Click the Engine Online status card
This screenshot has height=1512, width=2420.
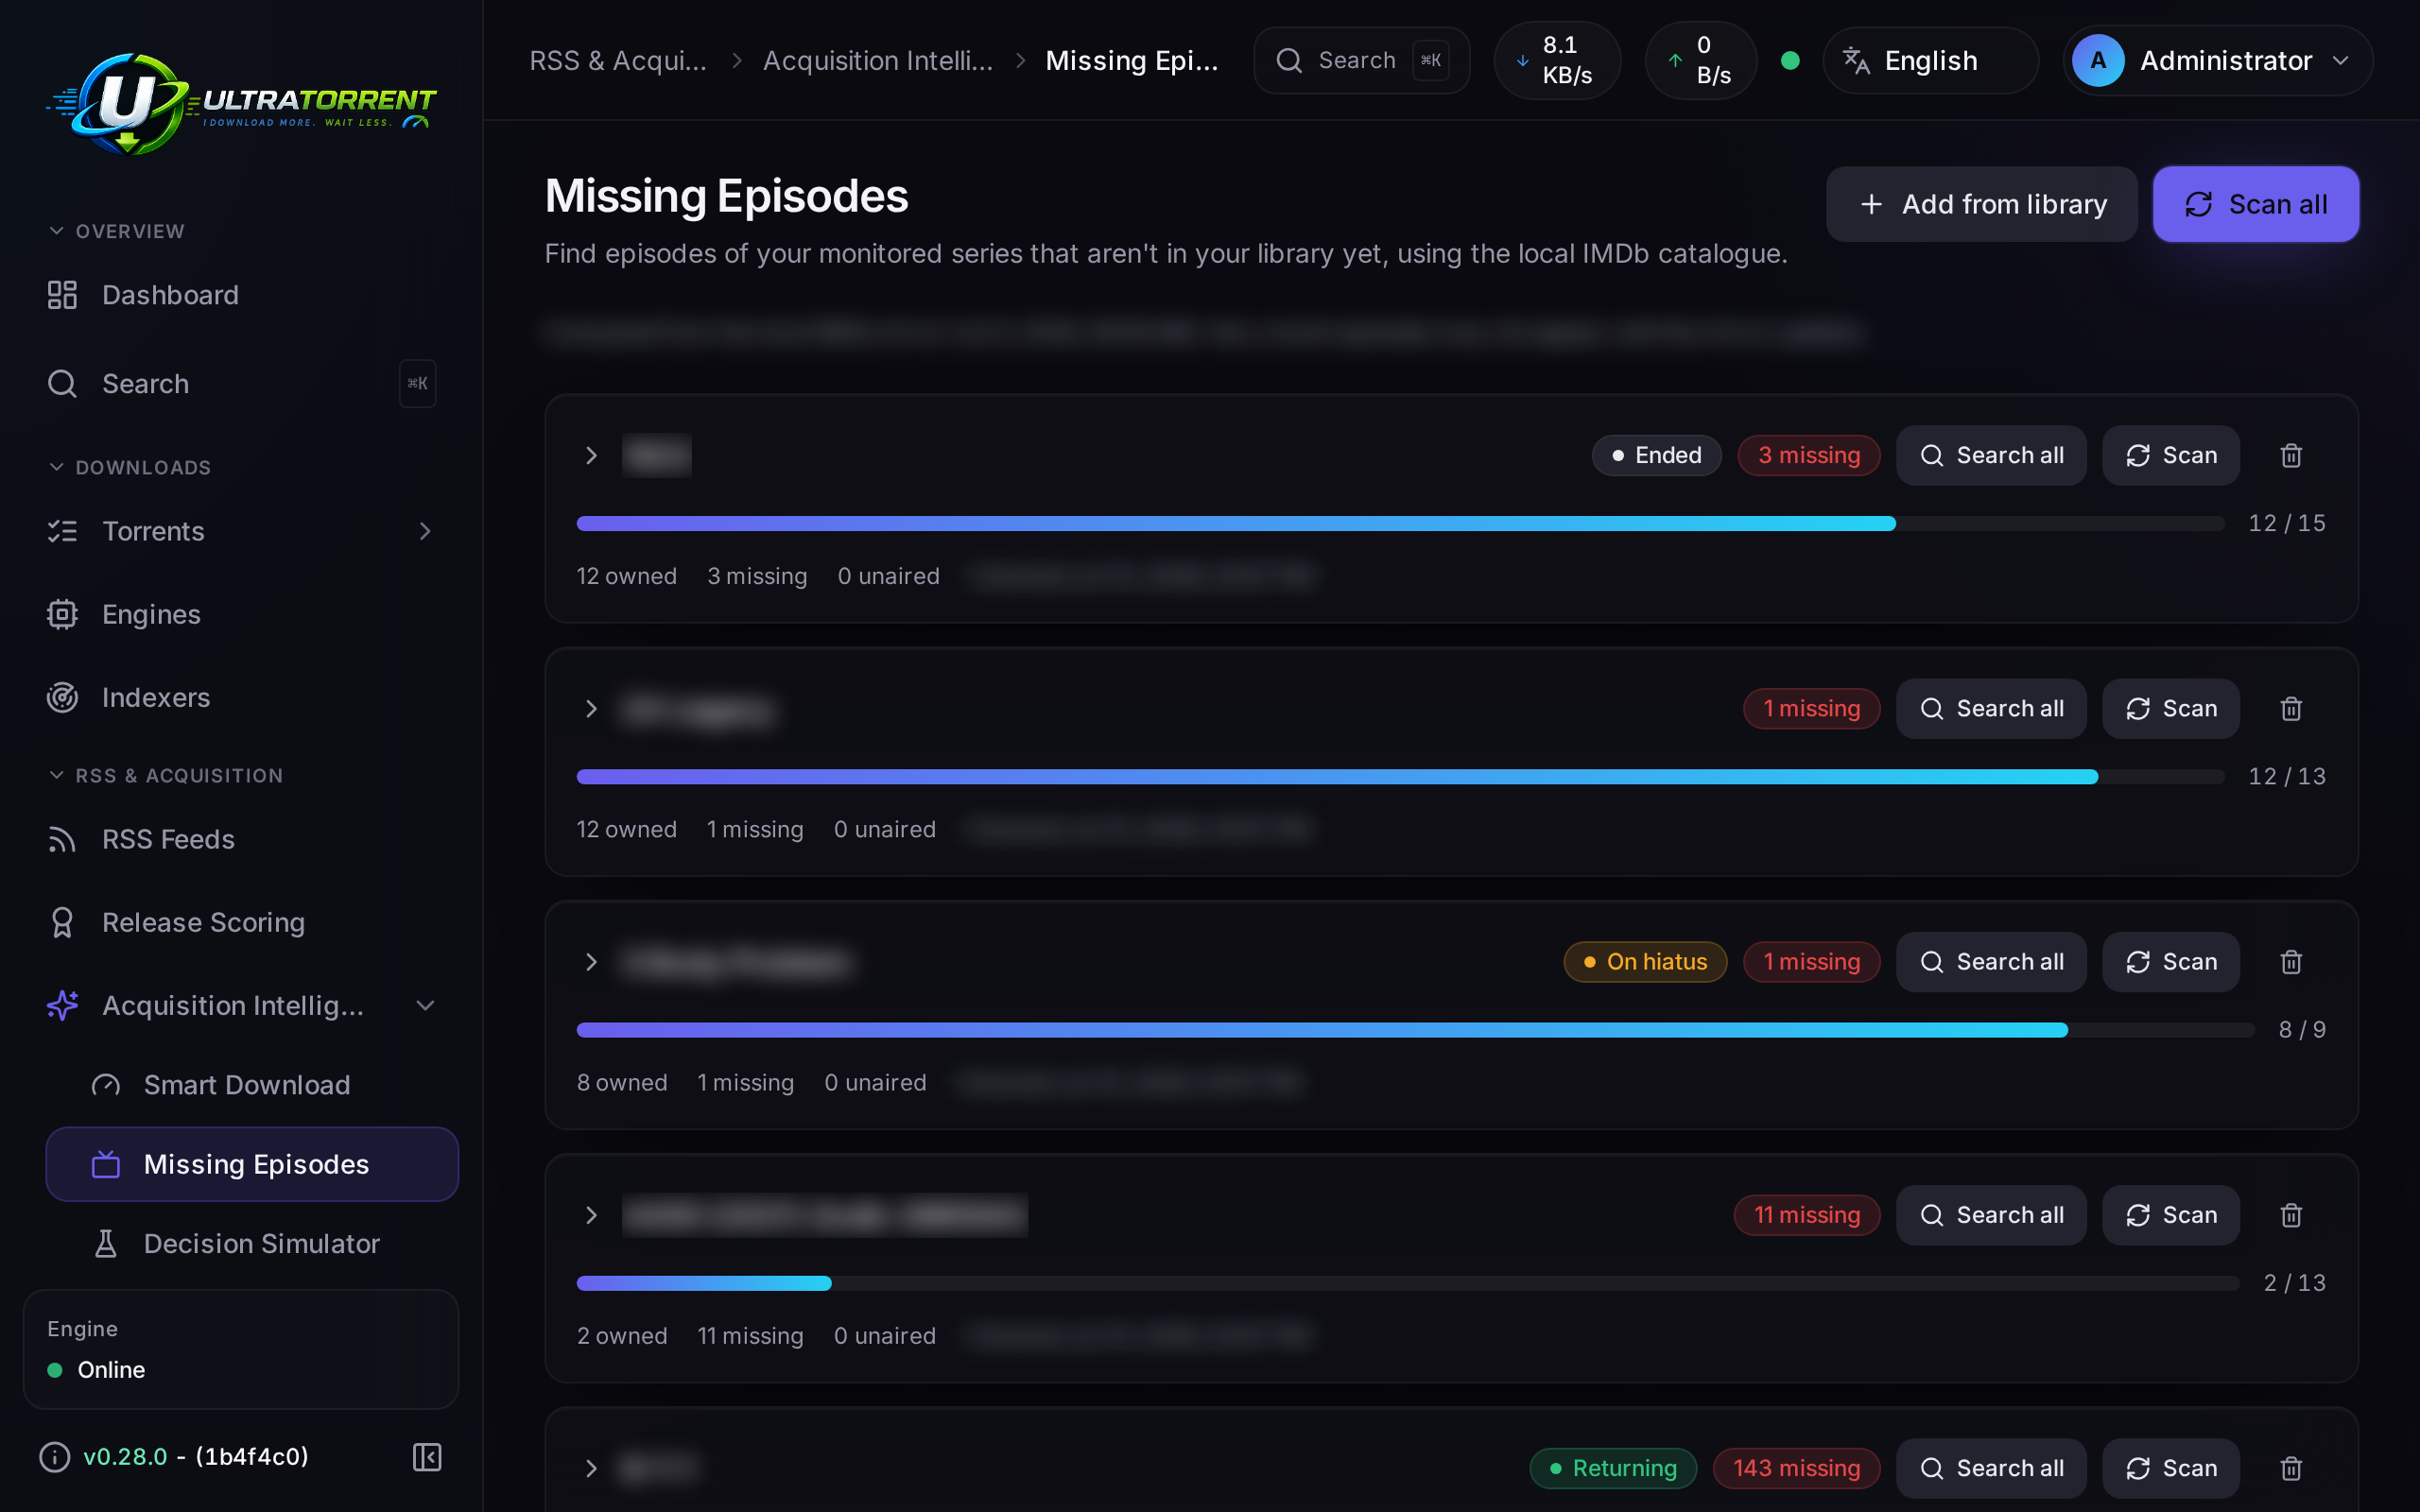241,1349
